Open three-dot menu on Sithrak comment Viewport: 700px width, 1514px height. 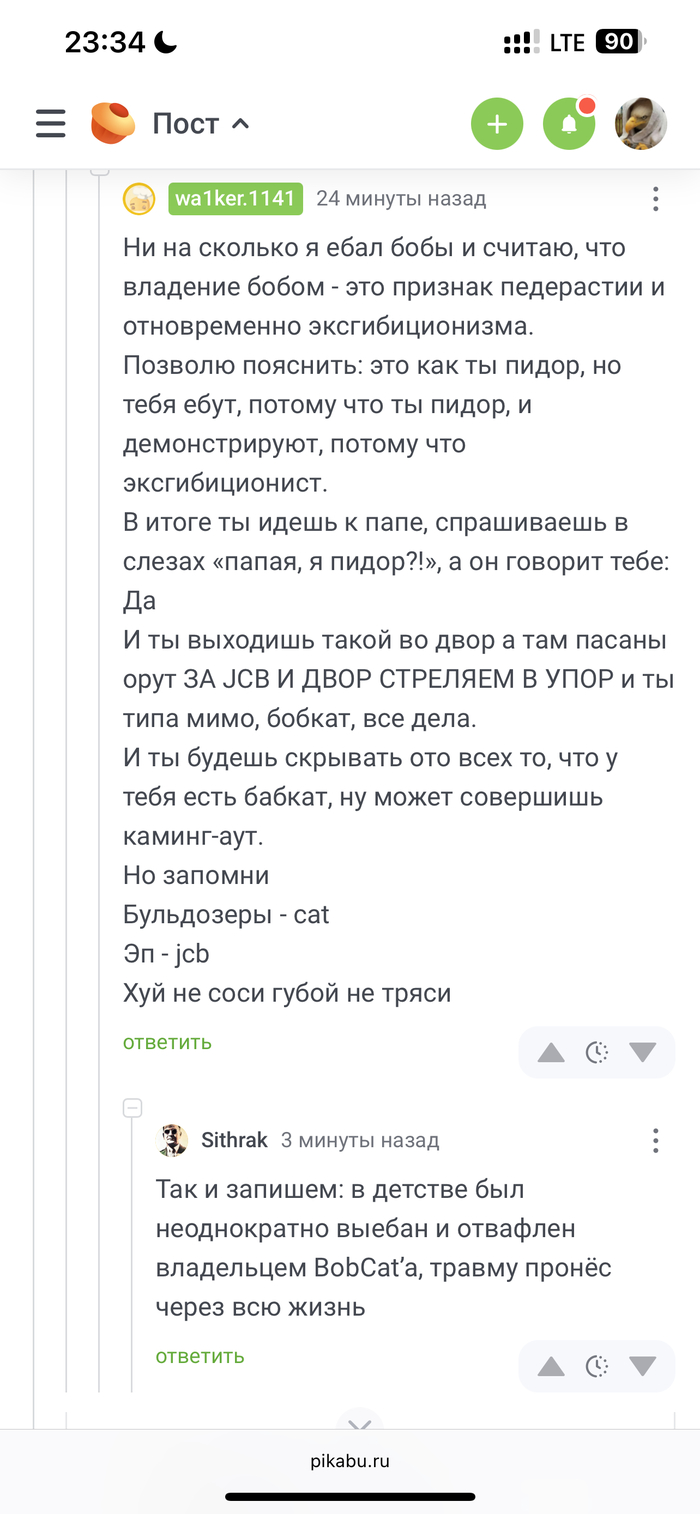point(655,1140)
